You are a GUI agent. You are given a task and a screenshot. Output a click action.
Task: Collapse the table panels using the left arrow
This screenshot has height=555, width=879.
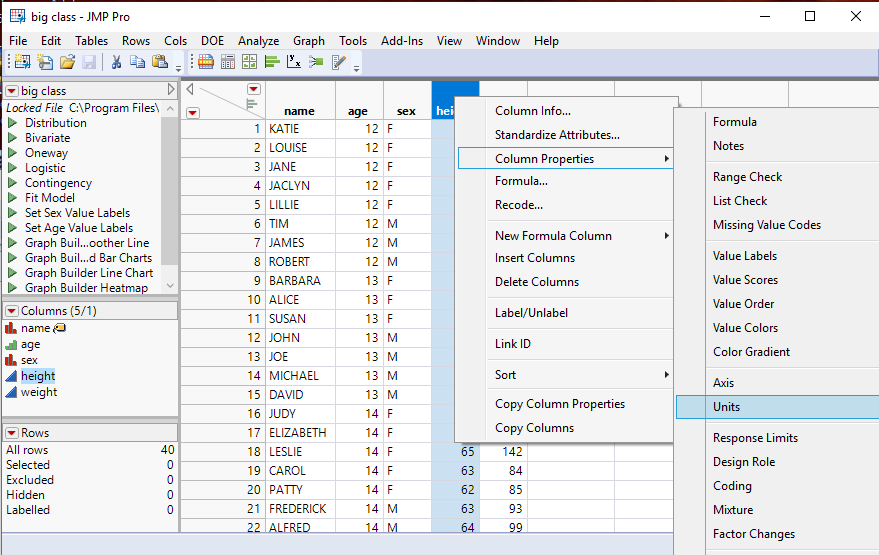189,89
